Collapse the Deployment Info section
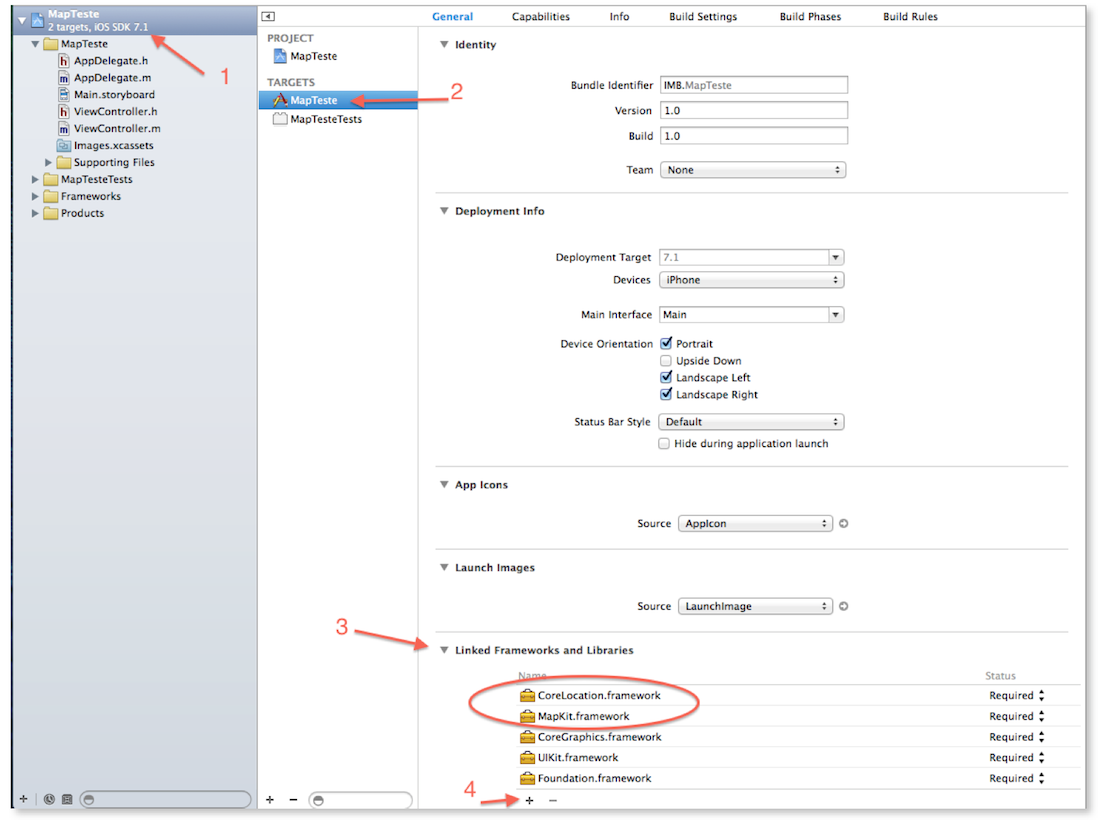The width and height of the screenshot is (1100, 827). click(x=444, y=210)
